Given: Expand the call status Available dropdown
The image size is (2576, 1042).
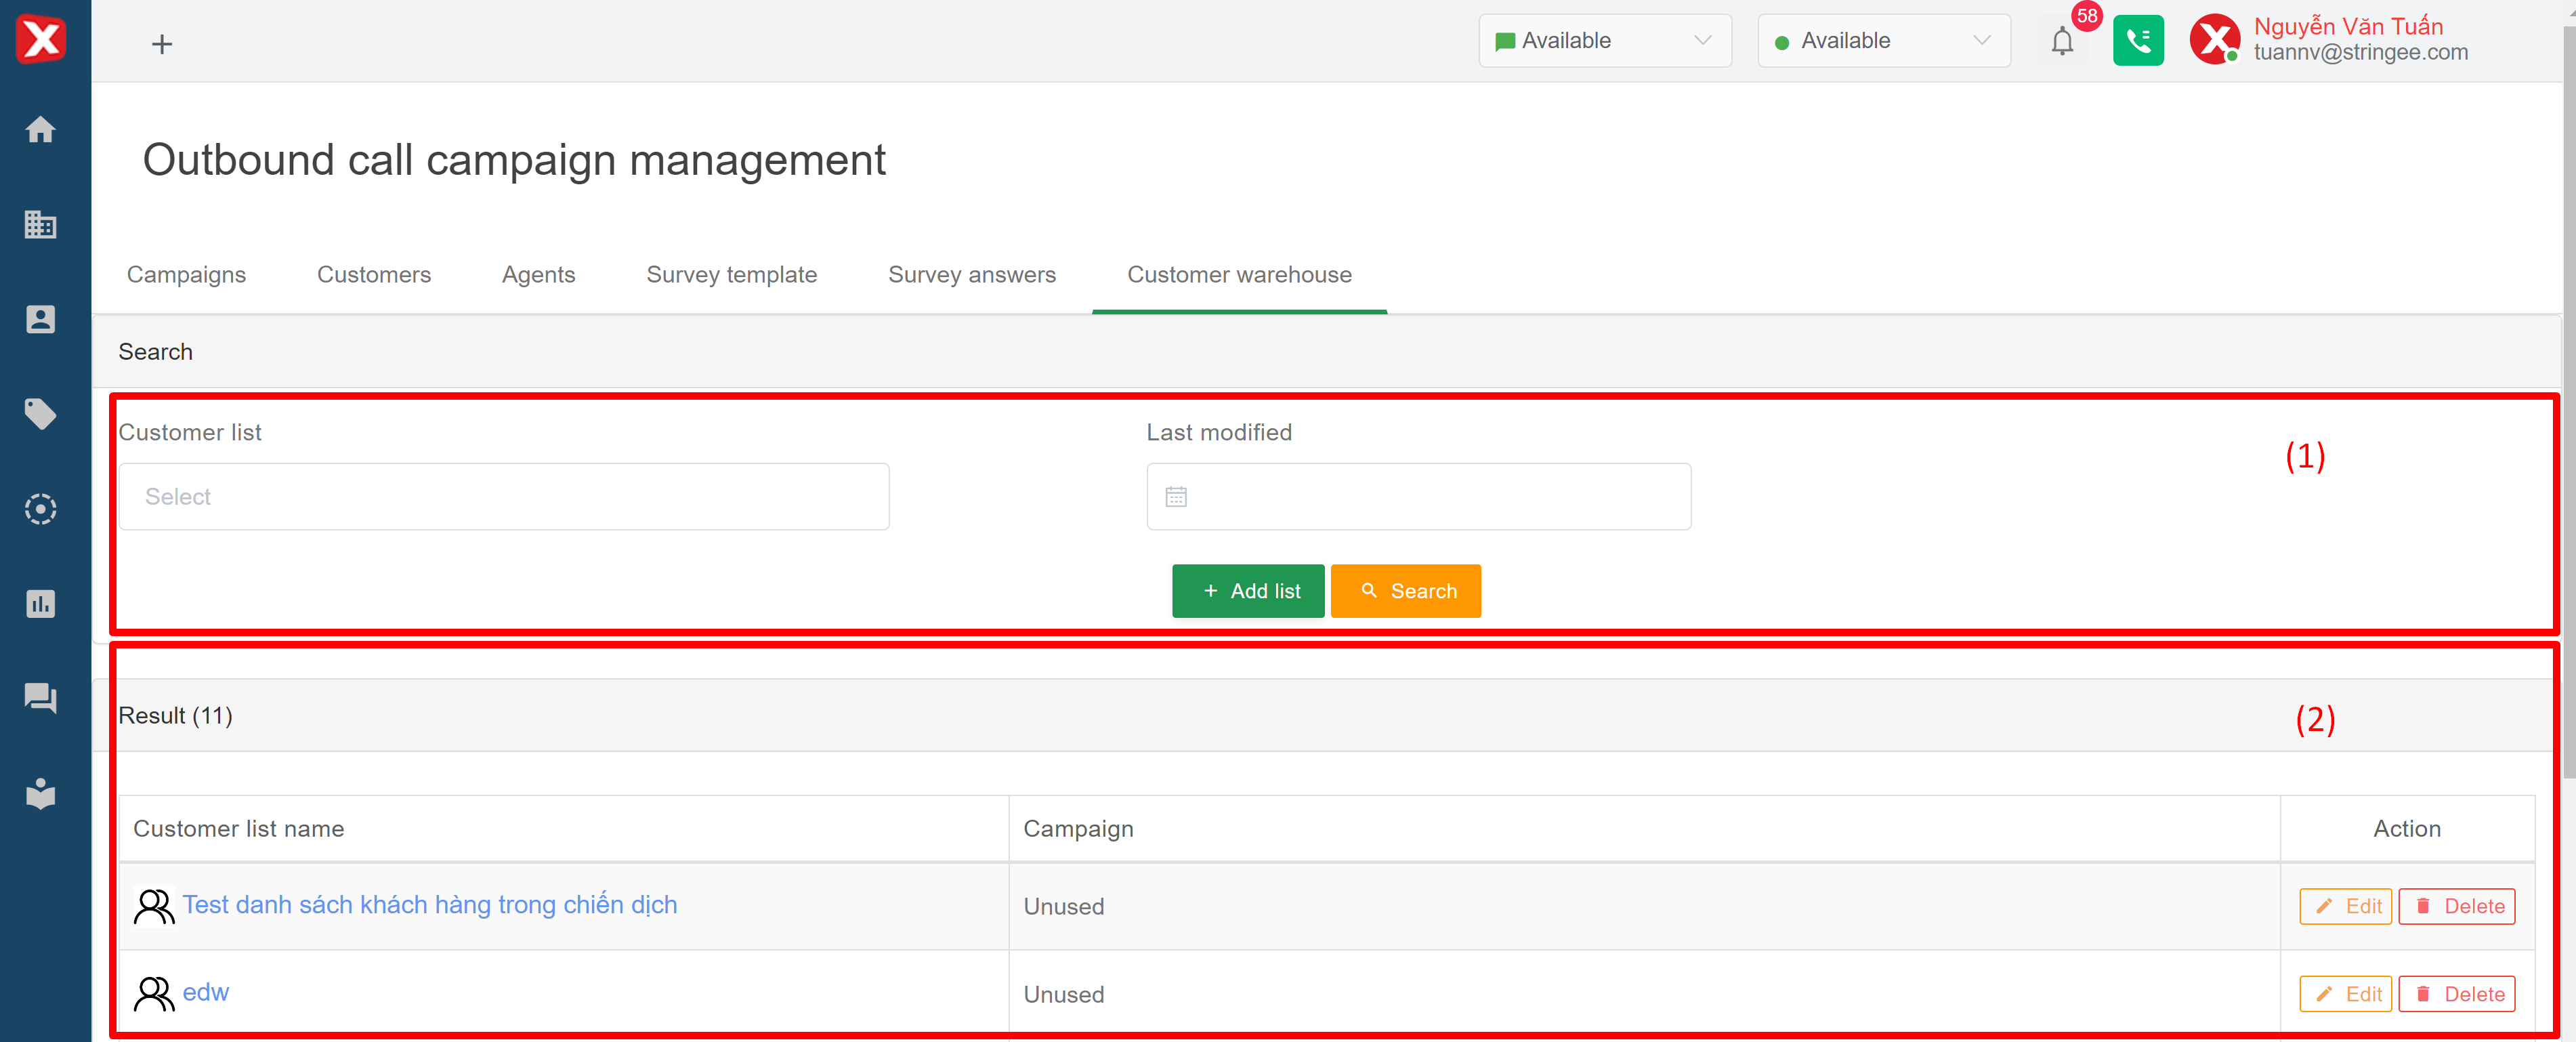Looking at the screenshot, I should [x=1883, y=41].
